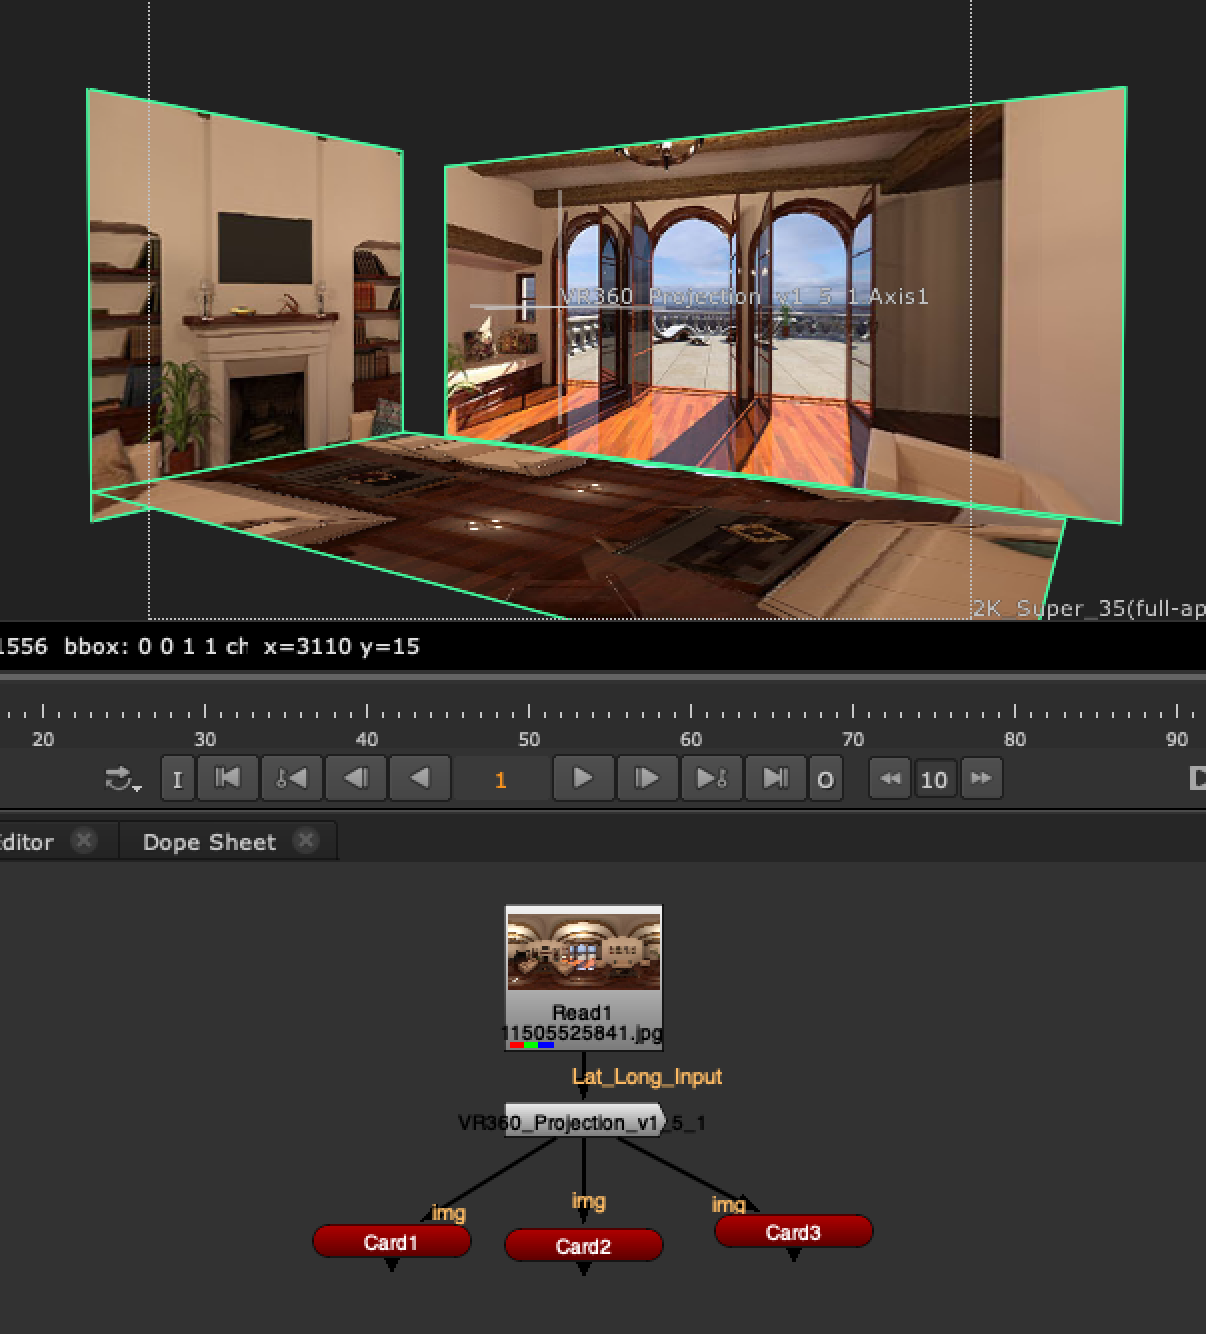Switch to the Dope Sheet tab
This screenshot has height=1334, width=1206.
coord(209,842)
